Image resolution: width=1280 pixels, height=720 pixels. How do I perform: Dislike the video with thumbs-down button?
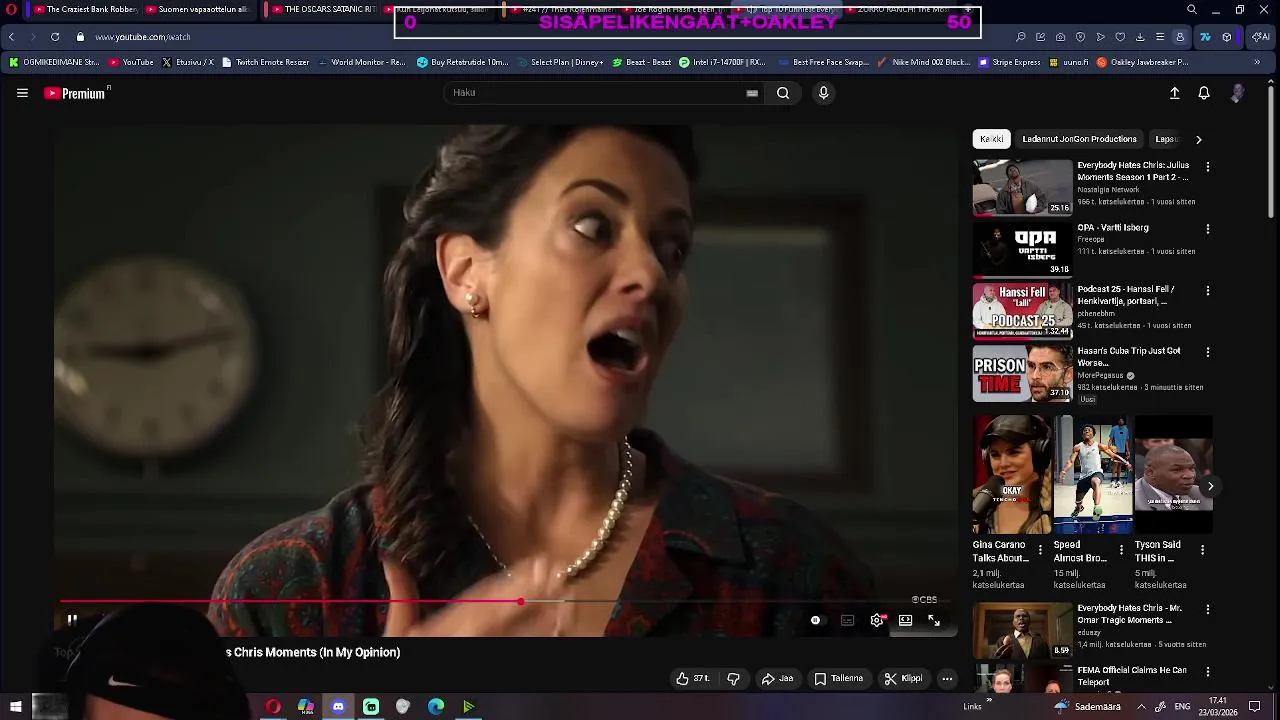pyautogui.click(x=733, y=678)
